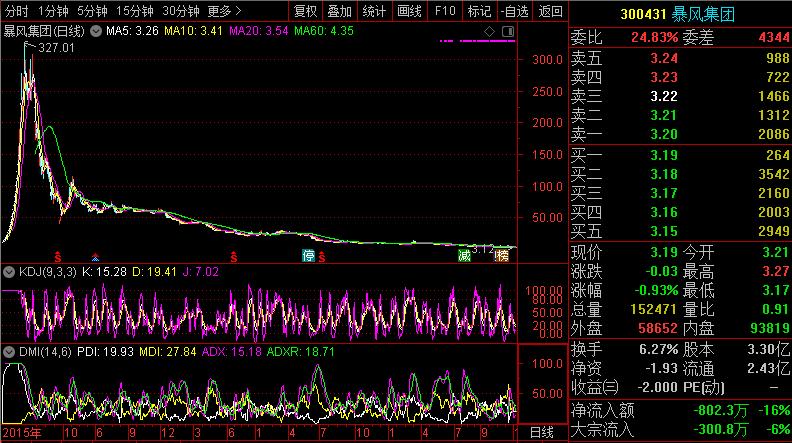The width and height of the screenshot is (792, 443).
Task: Click the 收益(三) -2.000 value
Action: click(657, 388)
